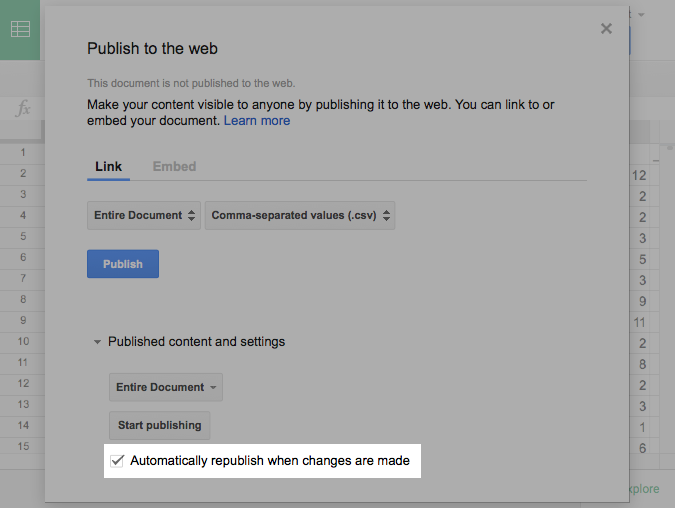
Task: Select the row 10 header
Action: (22, 342)
